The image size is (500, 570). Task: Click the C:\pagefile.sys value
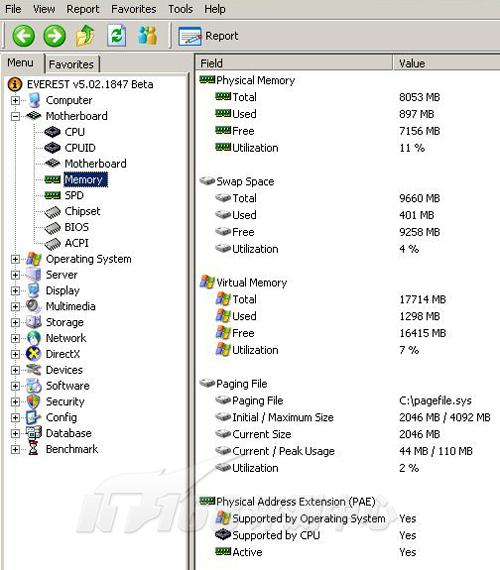point(435,401)
